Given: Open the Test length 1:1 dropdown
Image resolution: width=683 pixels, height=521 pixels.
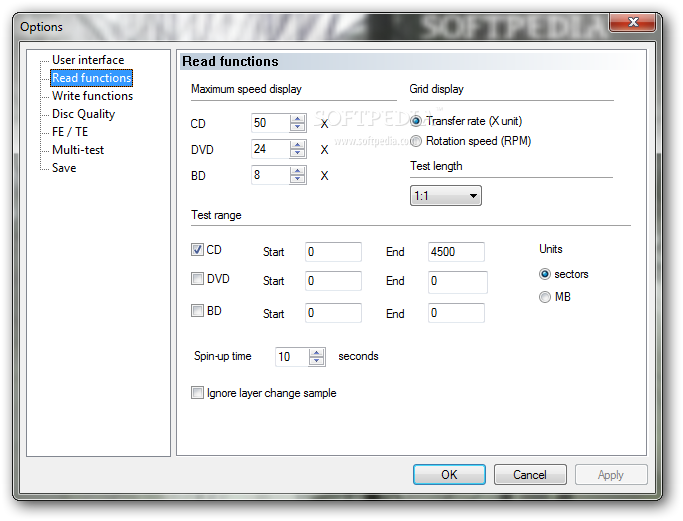Looking at the screenshot, I should coord(446,196).
